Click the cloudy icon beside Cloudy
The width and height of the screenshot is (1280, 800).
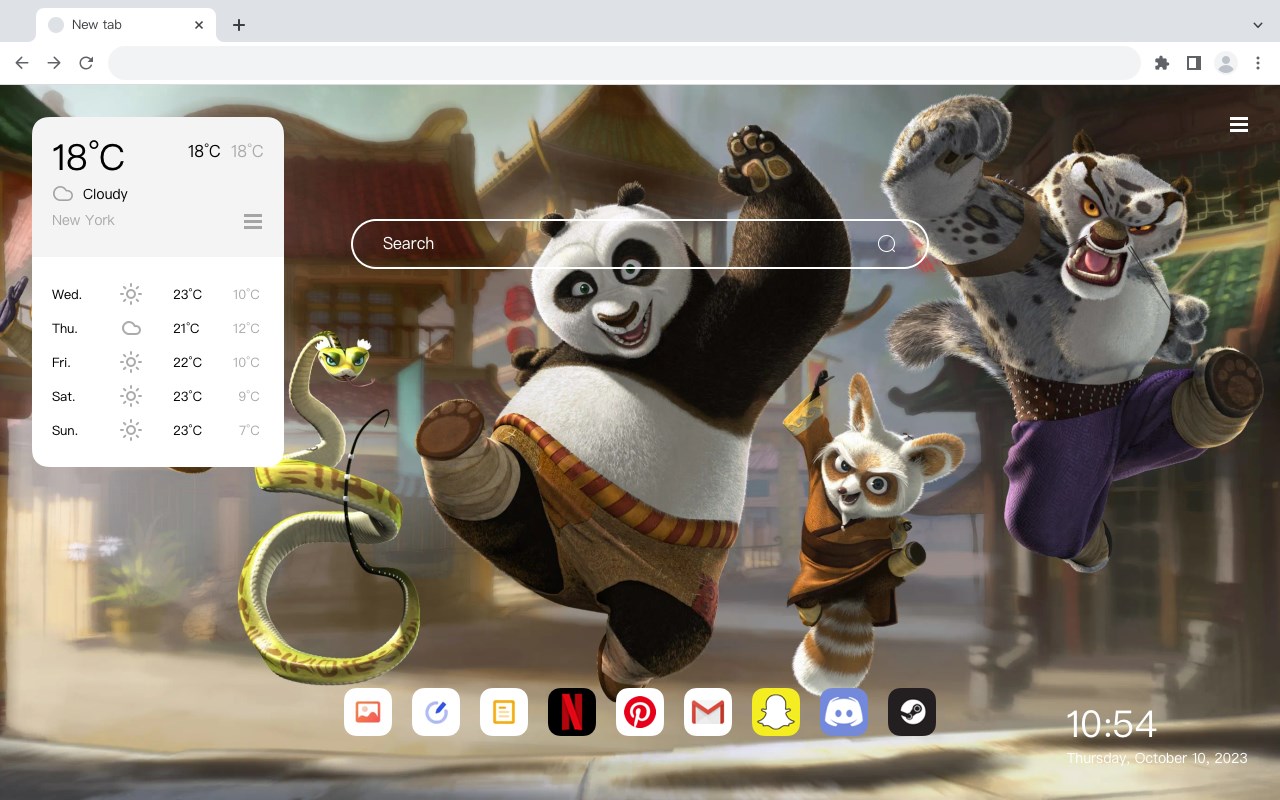point(63,194)
